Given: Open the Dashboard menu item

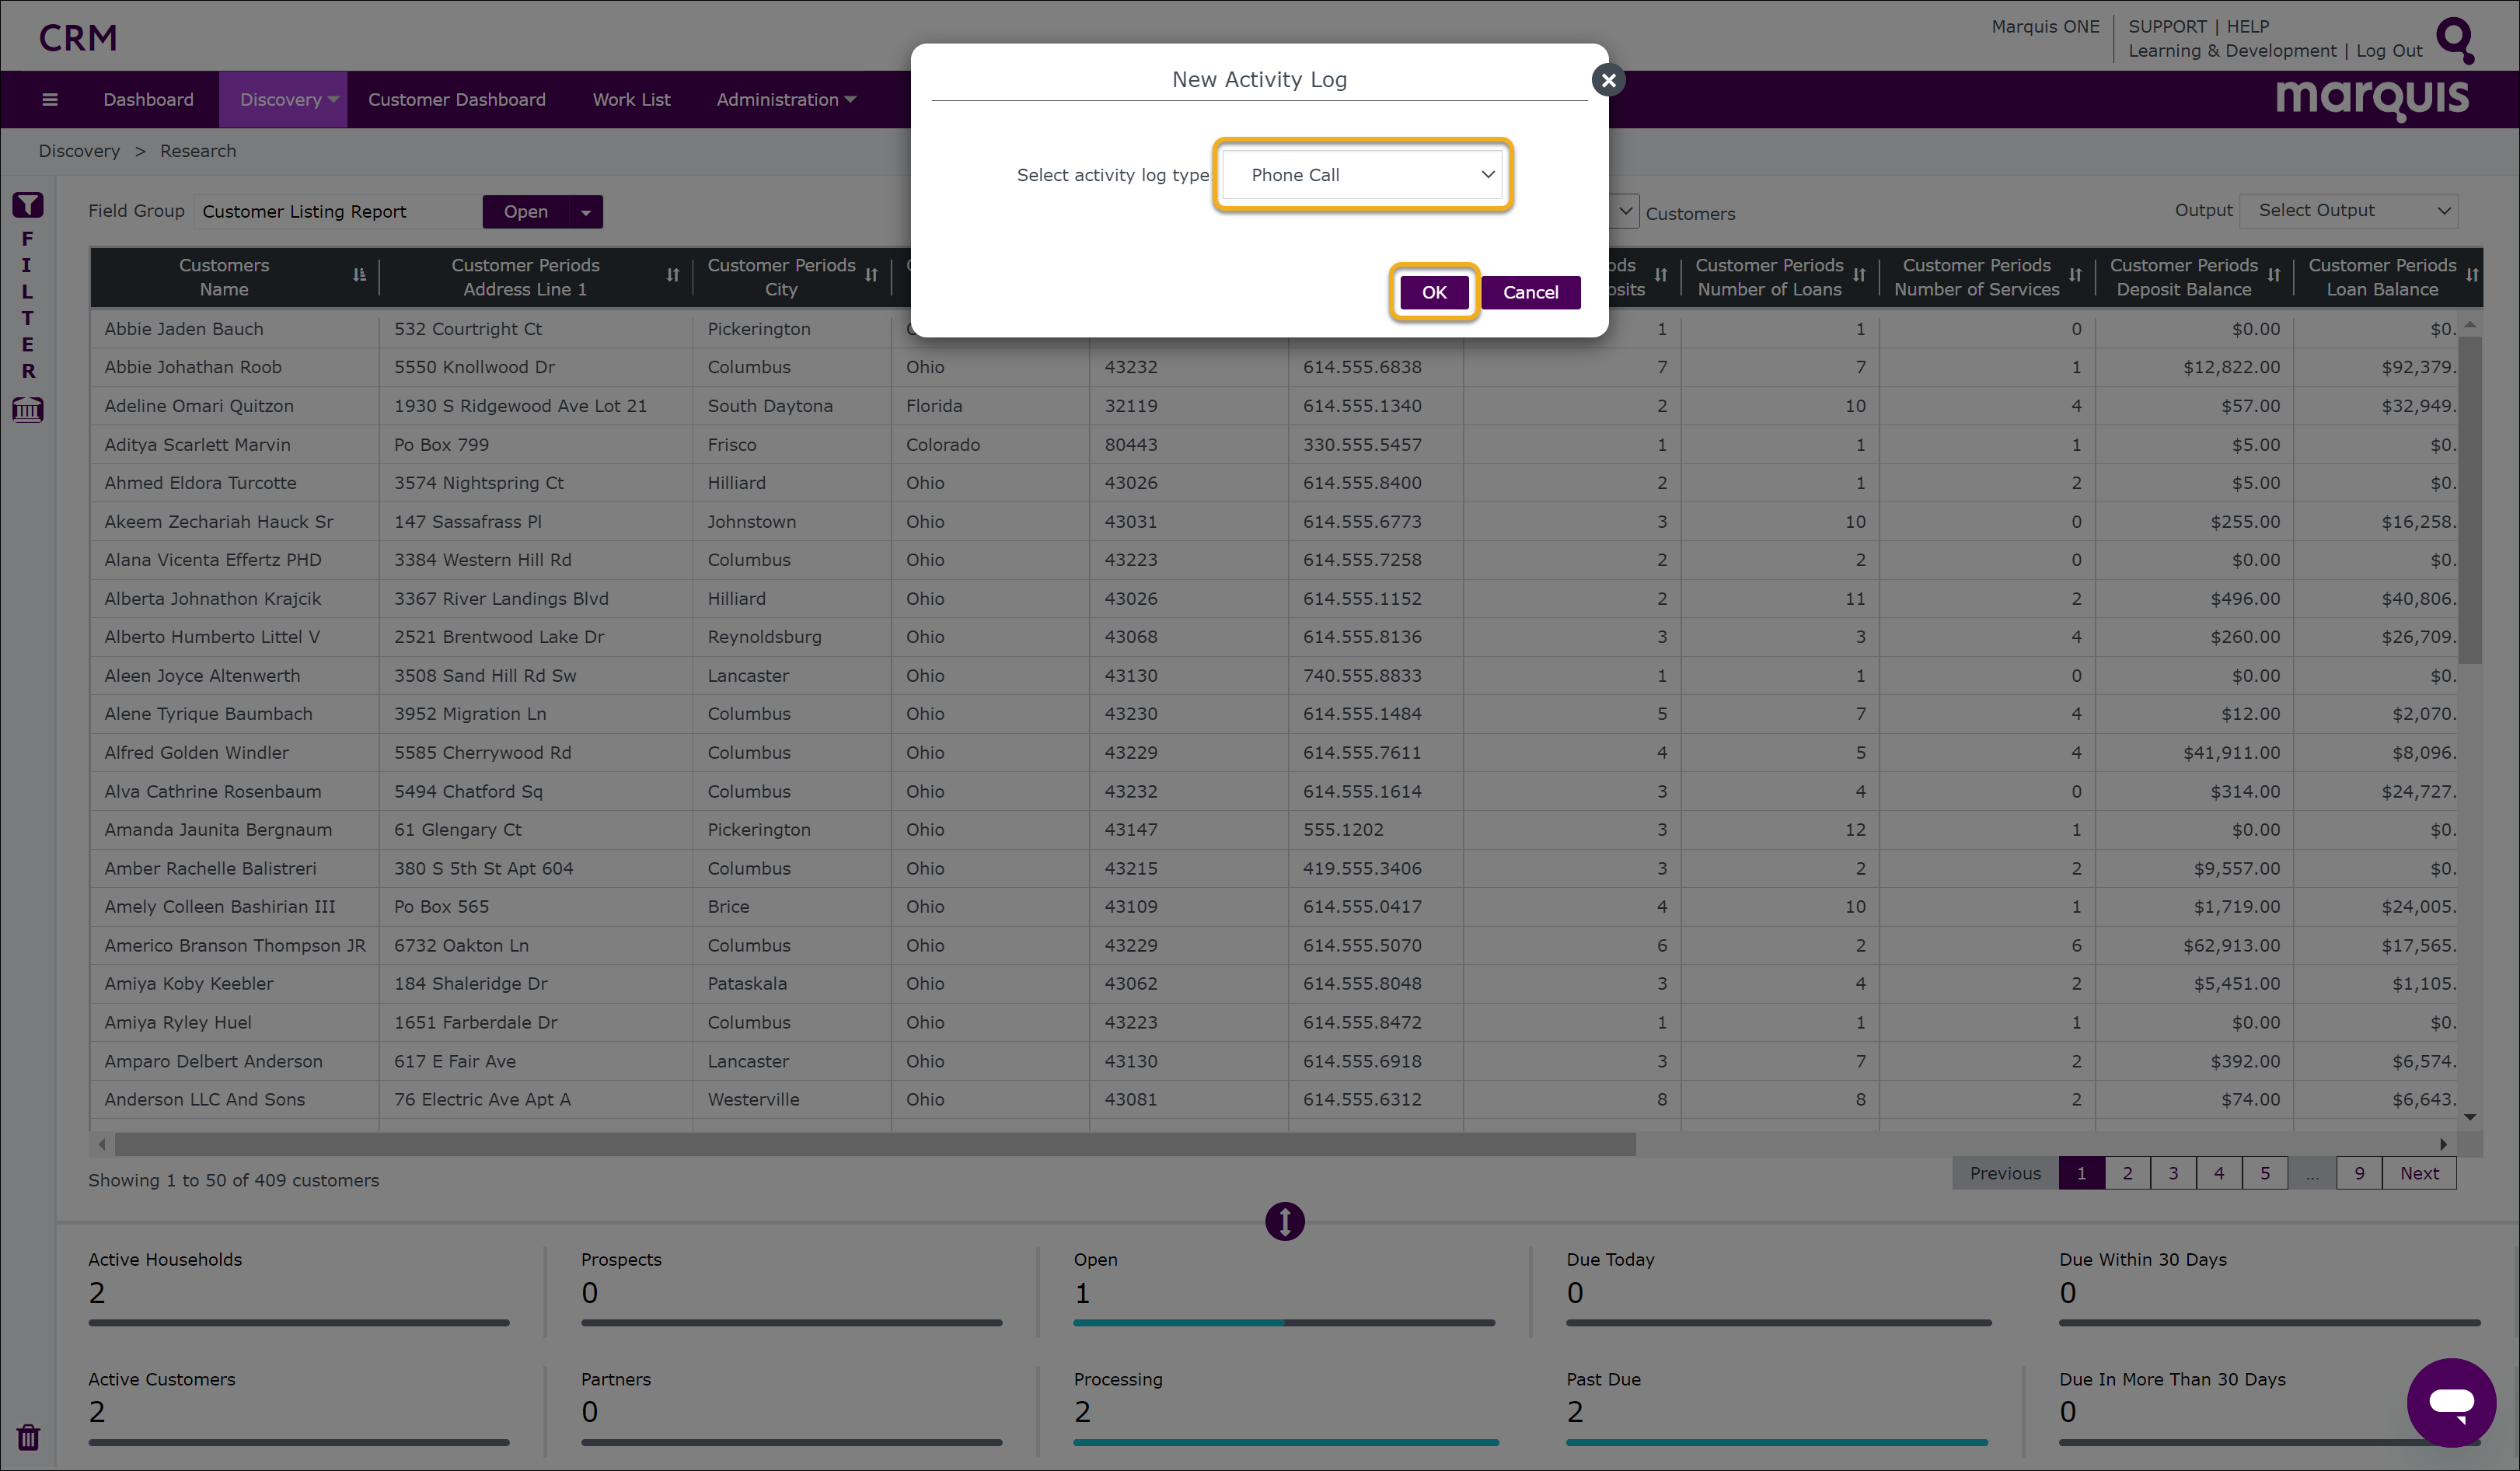Looking at the screenshot, I should pos(148,99).
